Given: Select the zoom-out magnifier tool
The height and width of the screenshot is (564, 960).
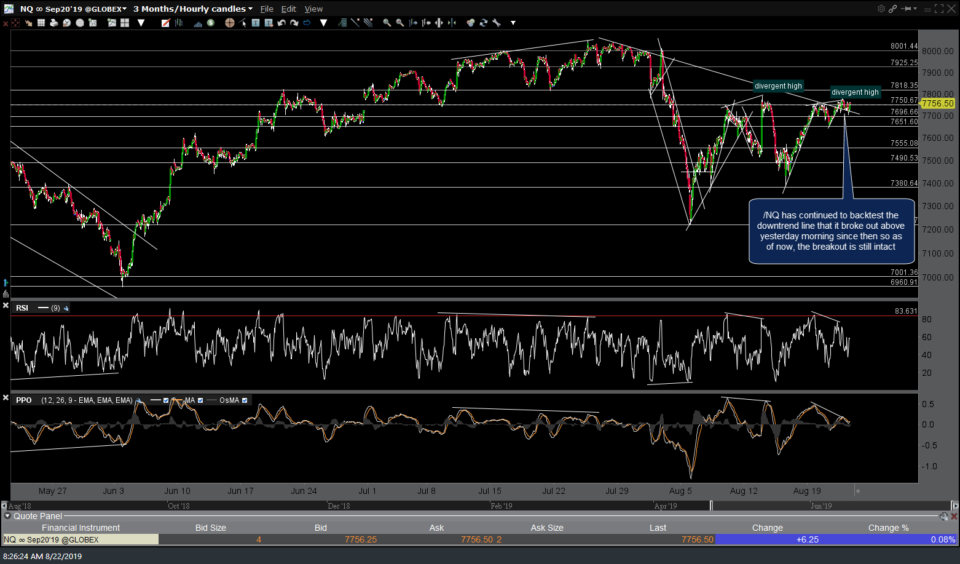Looking at the screenshot, I should [400, 23].
